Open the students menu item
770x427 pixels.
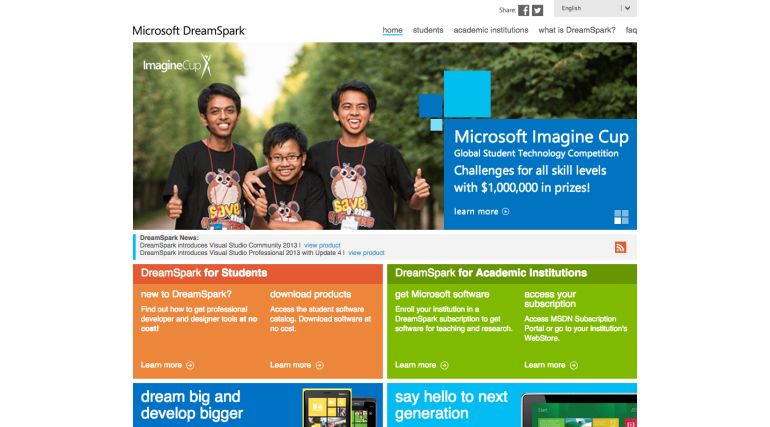click(427, 30)
